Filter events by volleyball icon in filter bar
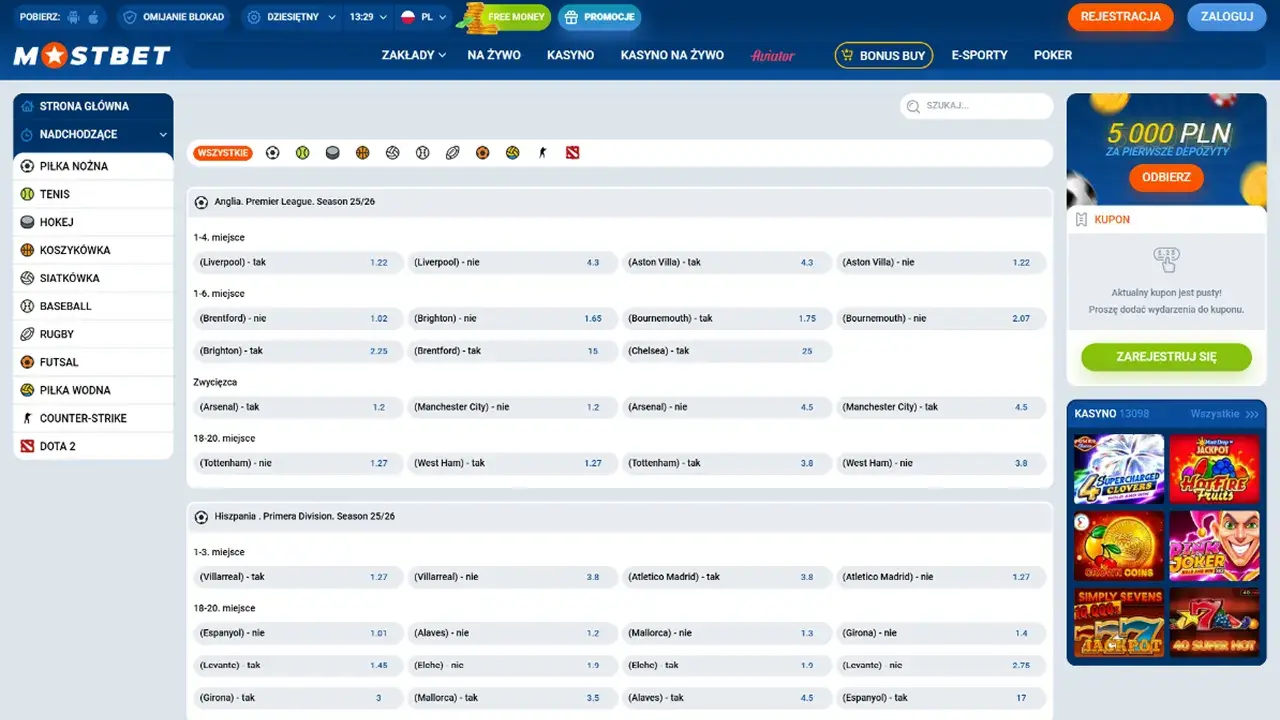The width and height of the screenshot is (1280, 720). click(x=393, y=153)
